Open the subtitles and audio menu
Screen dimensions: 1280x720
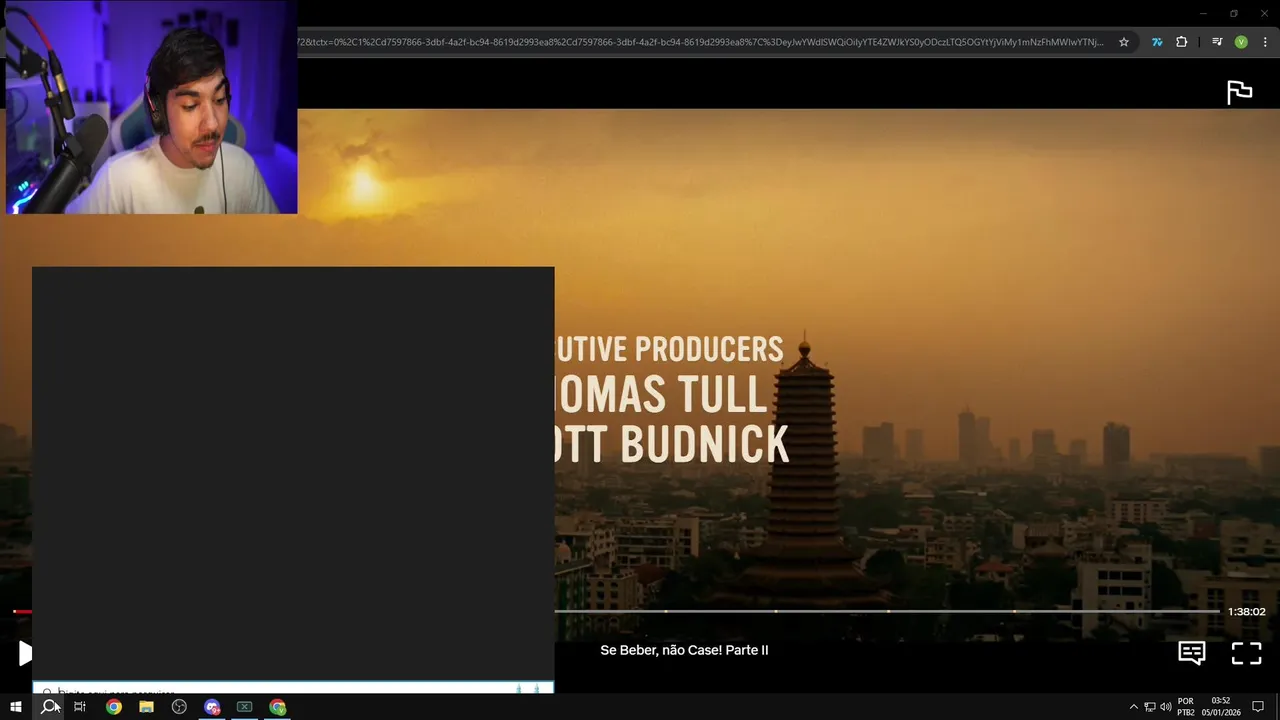pyautogui.click(x=1191, y=653)
